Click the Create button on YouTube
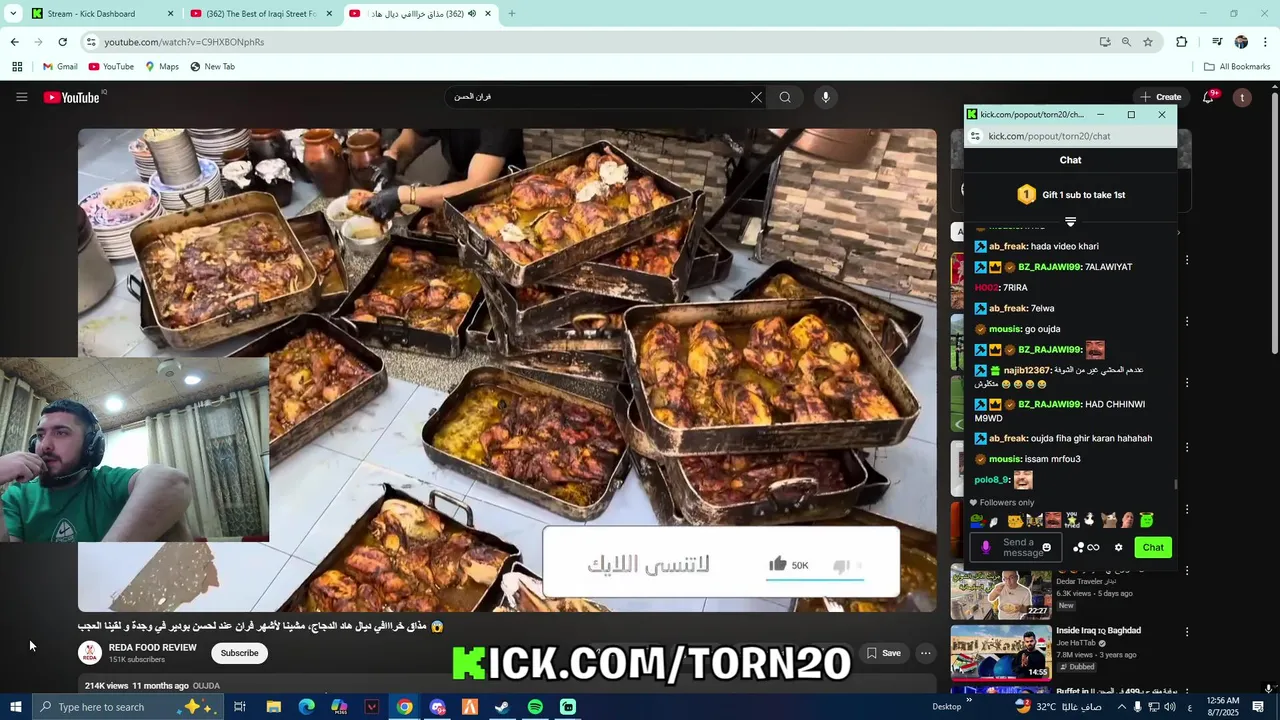 [1161, 97]
